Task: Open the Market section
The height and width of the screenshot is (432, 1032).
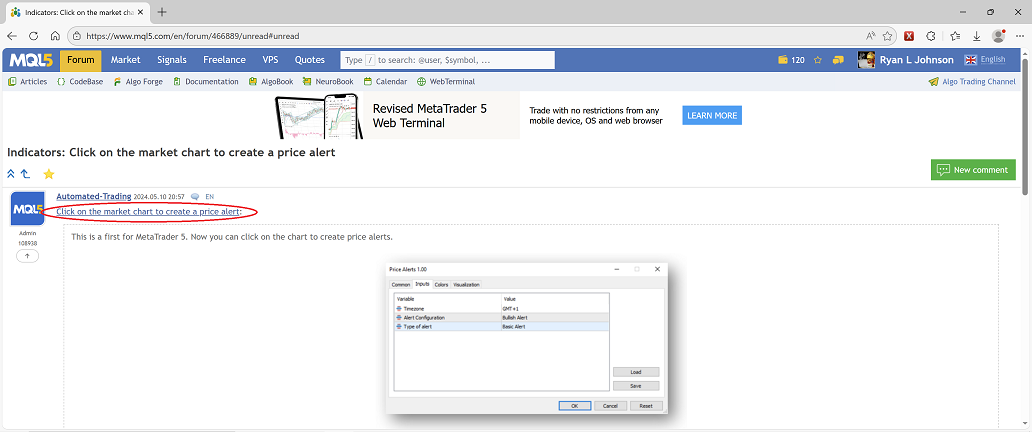Action: [x=126, y=60]
